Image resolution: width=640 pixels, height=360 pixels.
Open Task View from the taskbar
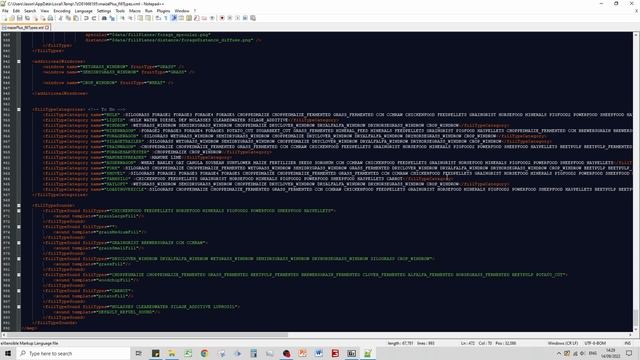(139, 353)
